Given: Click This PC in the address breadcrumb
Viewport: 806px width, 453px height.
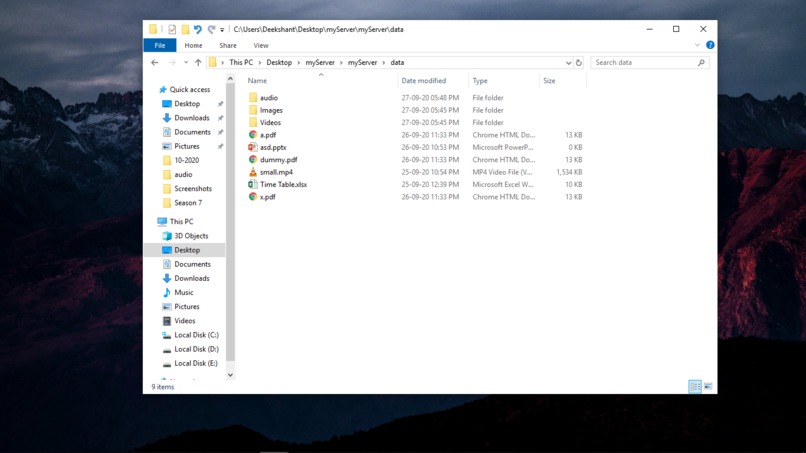Looking at the screenshot, I should point(241,62).
